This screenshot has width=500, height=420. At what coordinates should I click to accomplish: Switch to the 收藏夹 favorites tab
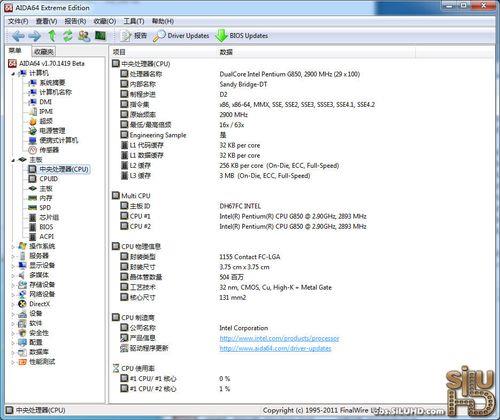[44, 52]
